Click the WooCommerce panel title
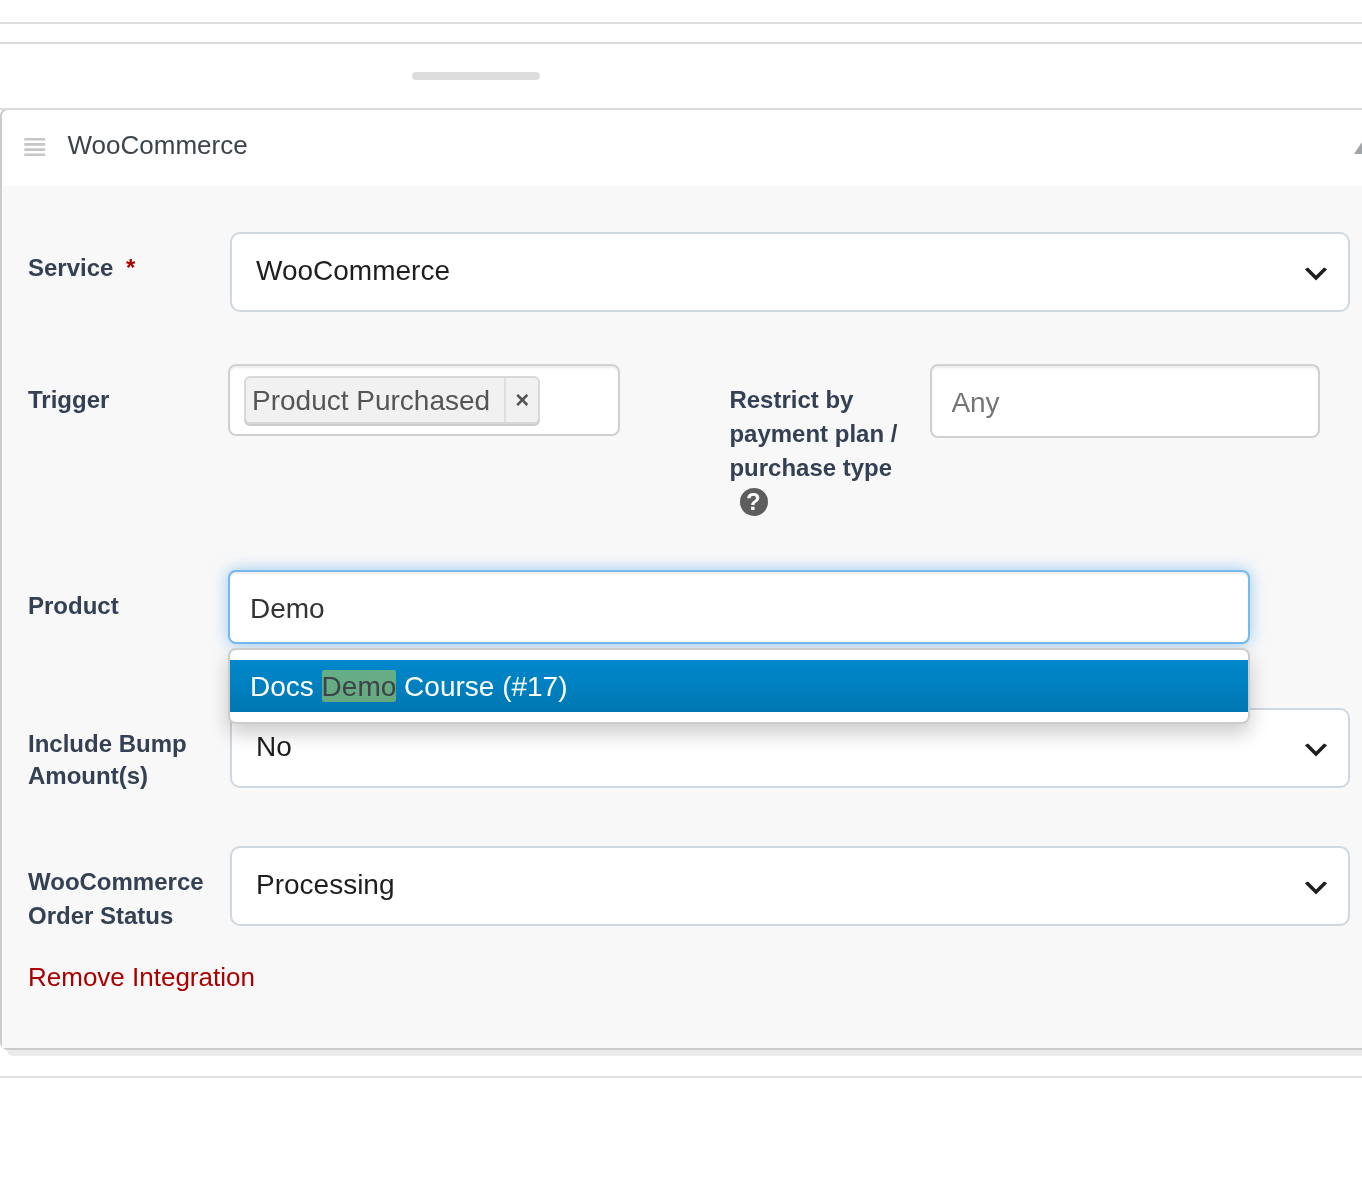 click(157, 146)
